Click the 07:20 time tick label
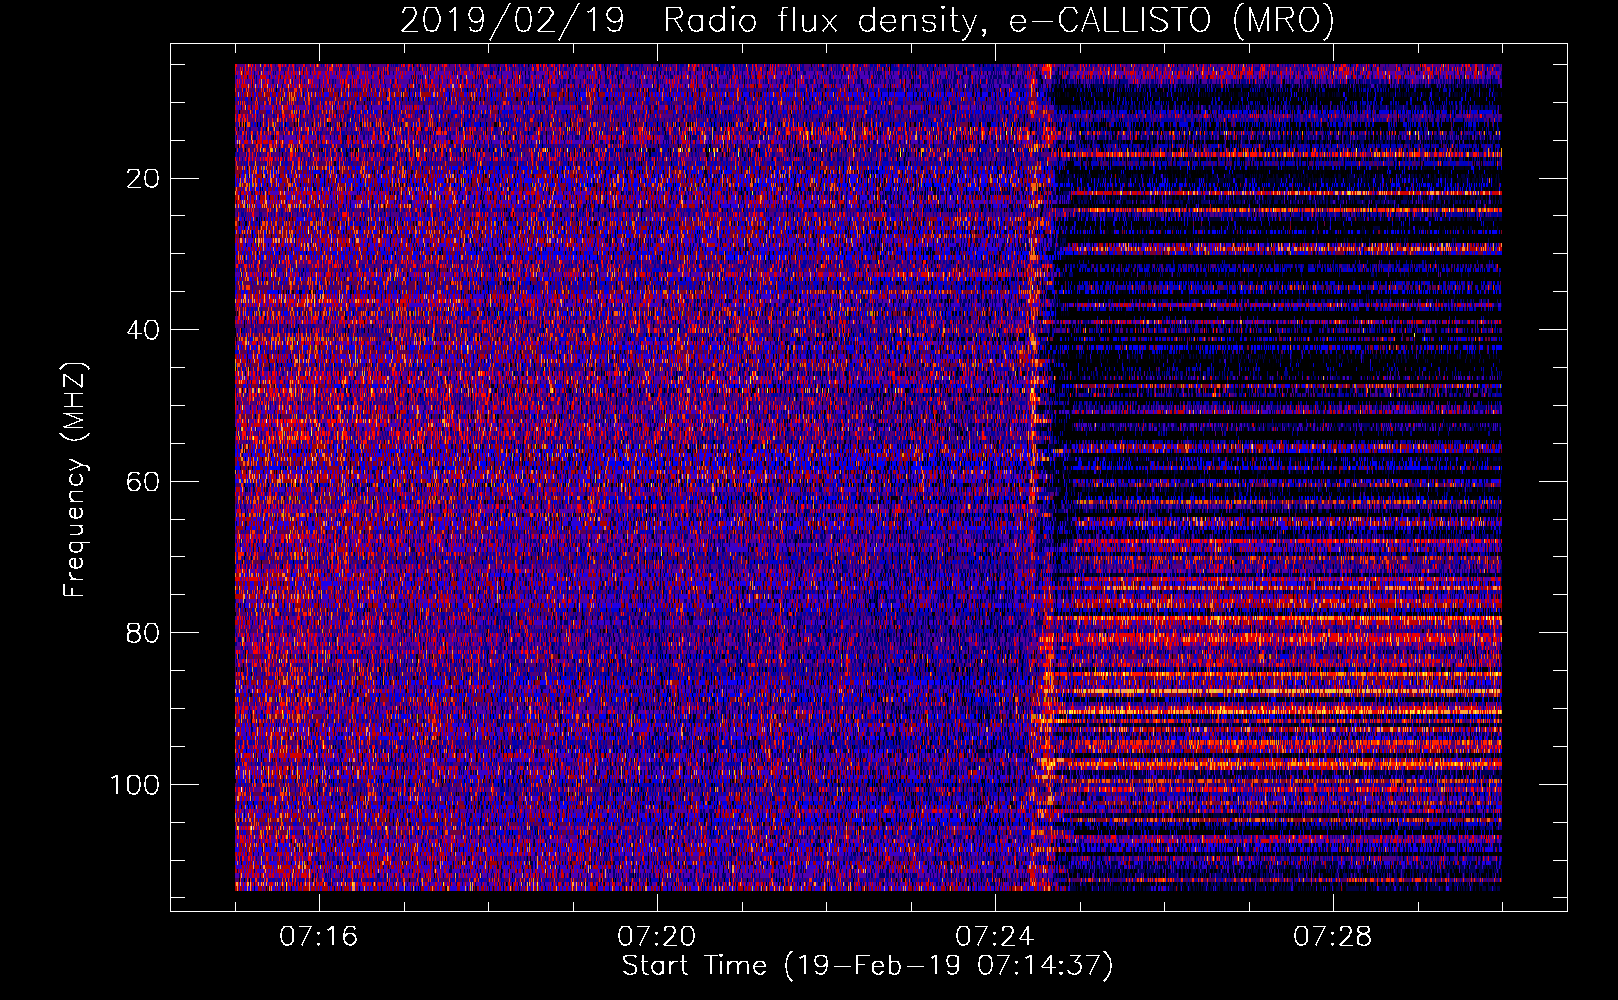 657,937
